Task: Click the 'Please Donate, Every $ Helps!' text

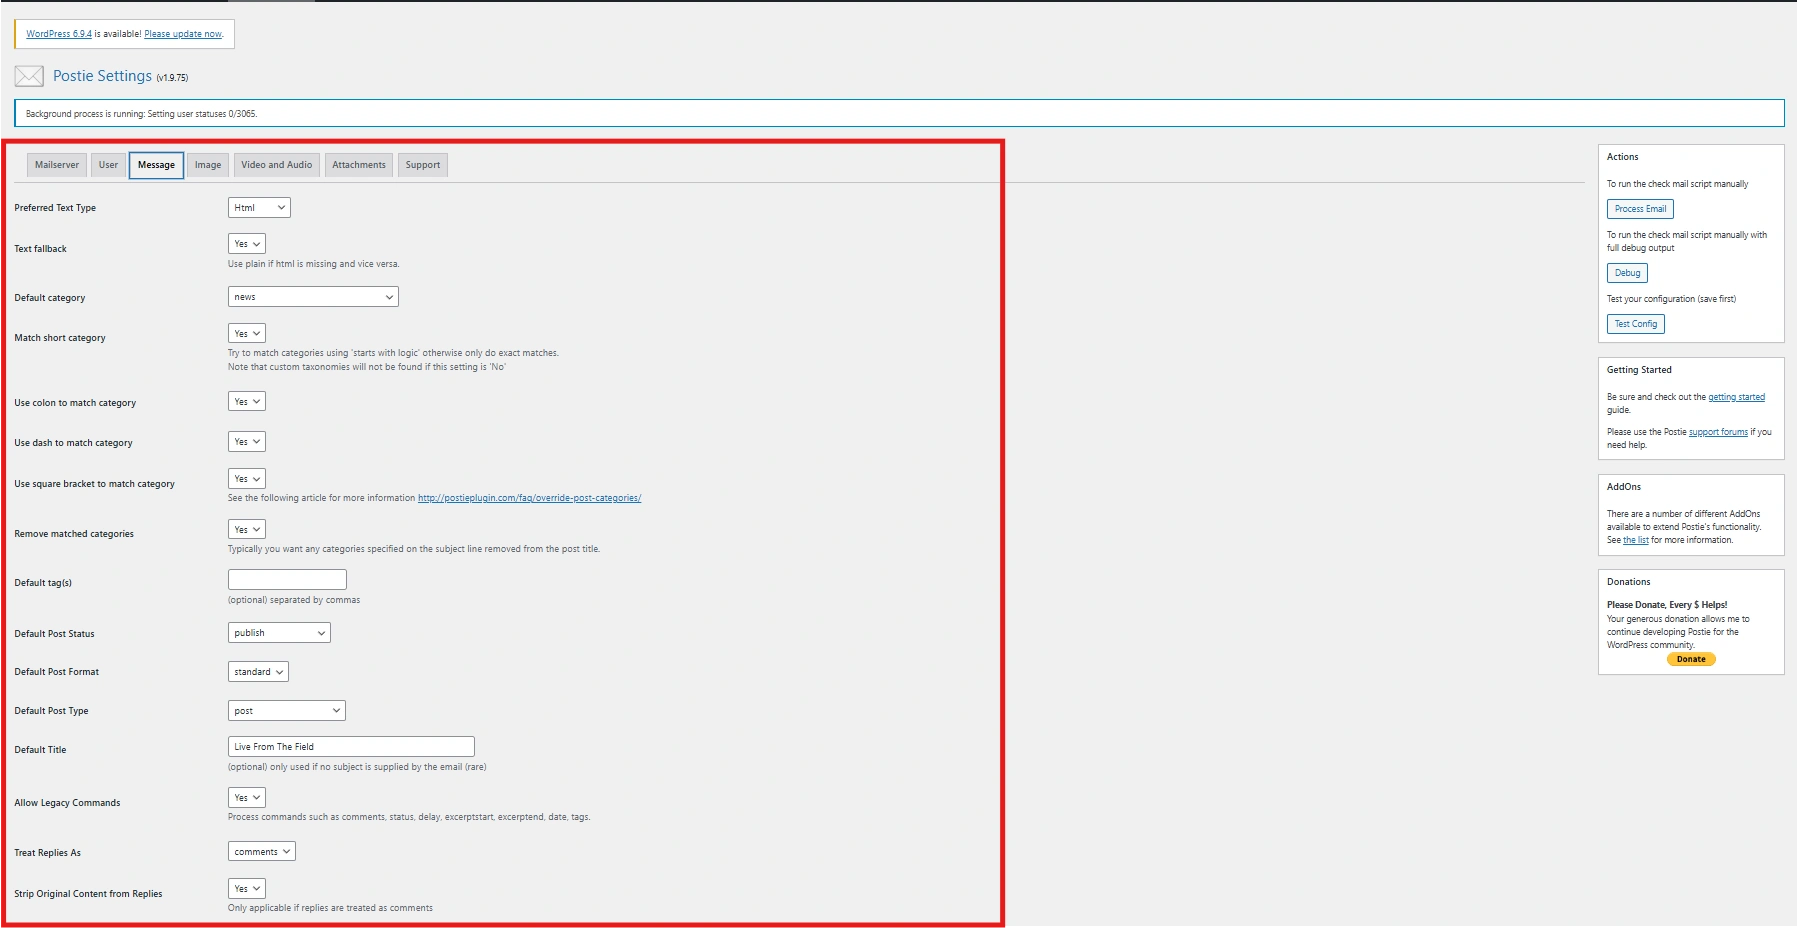Action: [1667, 605]
